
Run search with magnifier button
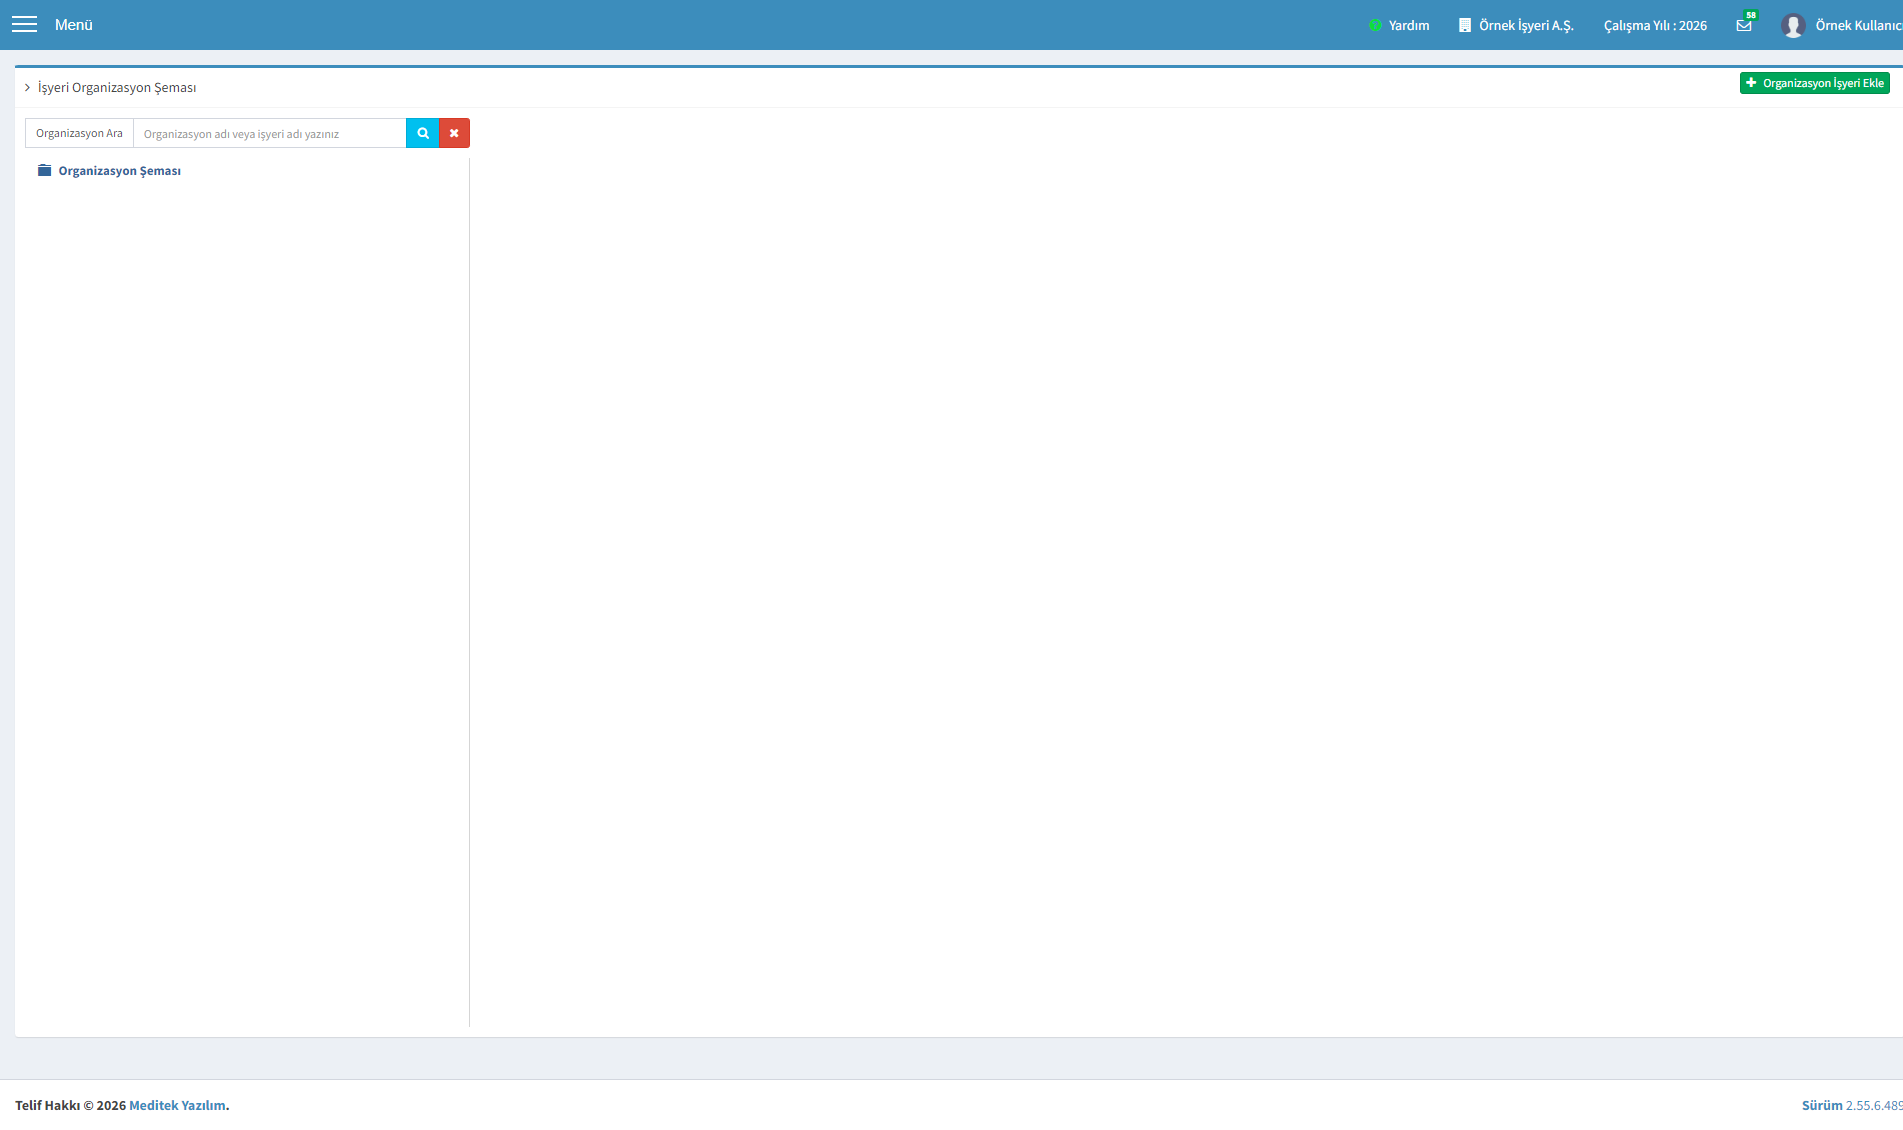[x=423, y=133]
